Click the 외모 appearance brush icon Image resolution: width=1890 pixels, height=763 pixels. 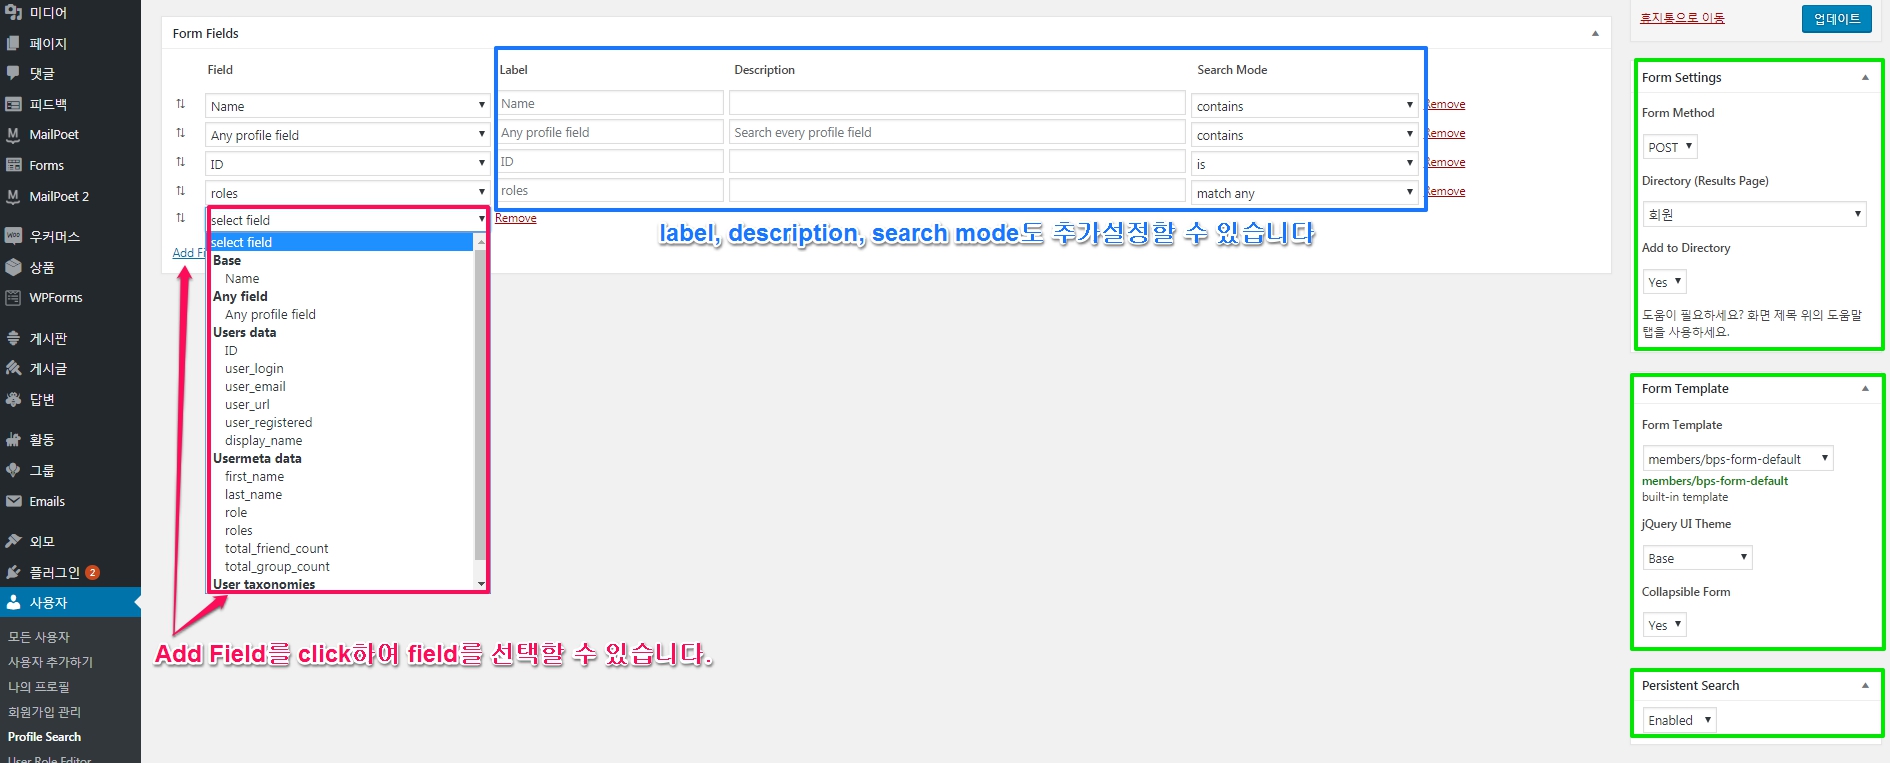[x=13, y=541]
